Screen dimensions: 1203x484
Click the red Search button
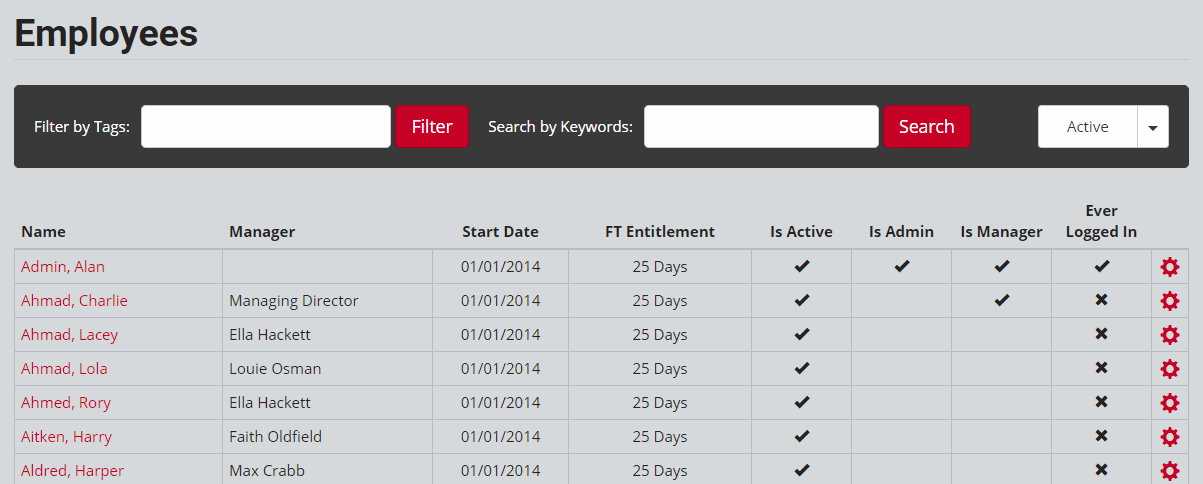927,127
